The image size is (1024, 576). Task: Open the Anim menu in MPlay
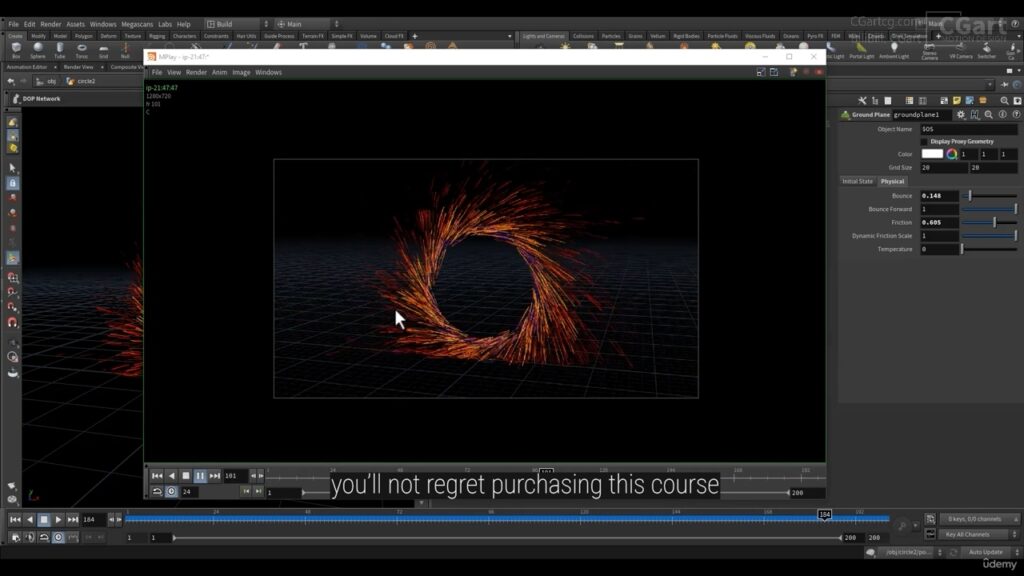(219, 72)
